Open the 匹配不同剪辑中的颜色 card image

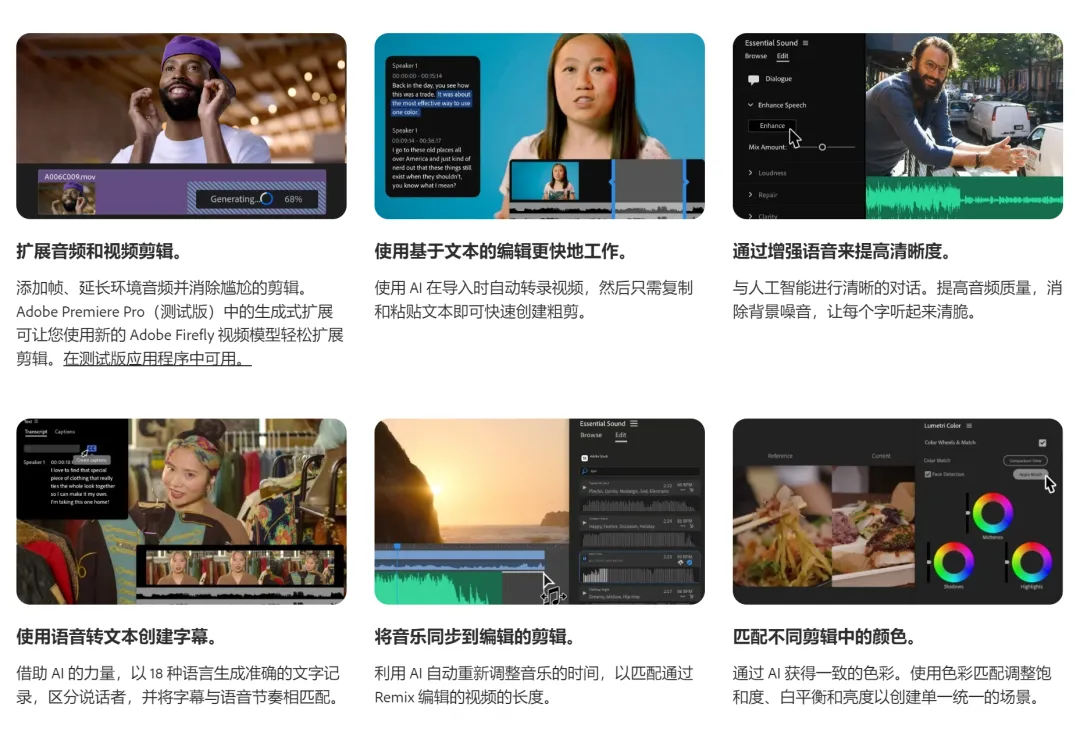click(897, 512)
